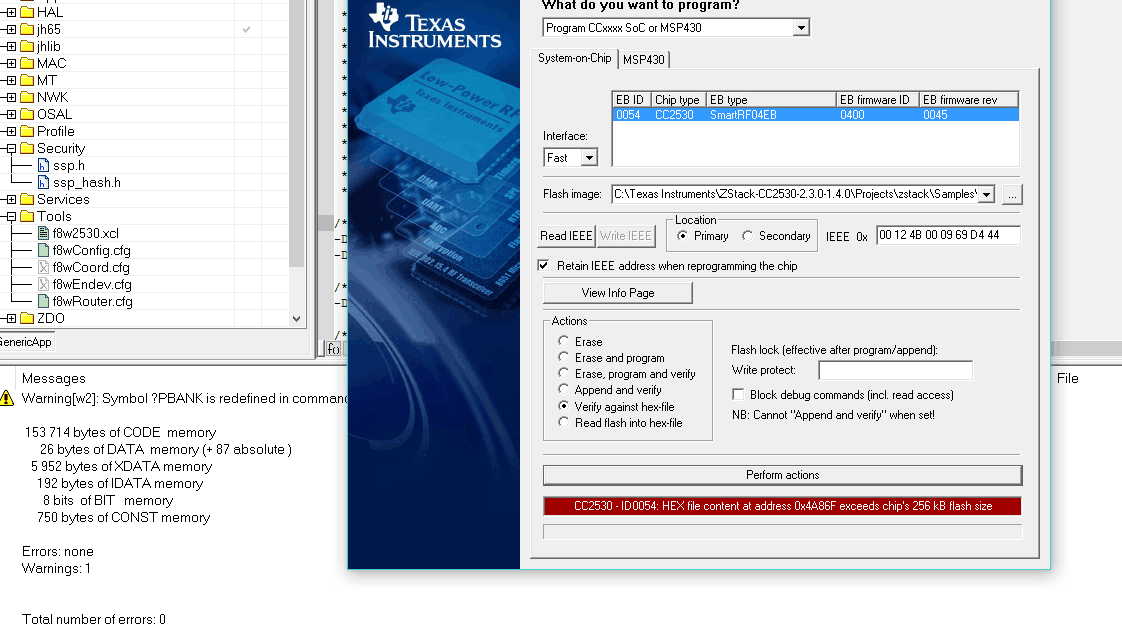This screenshot has height=624, width=1122.
Task: Click the workspace tree scroll down arrow
Action: tap(297, 319)
